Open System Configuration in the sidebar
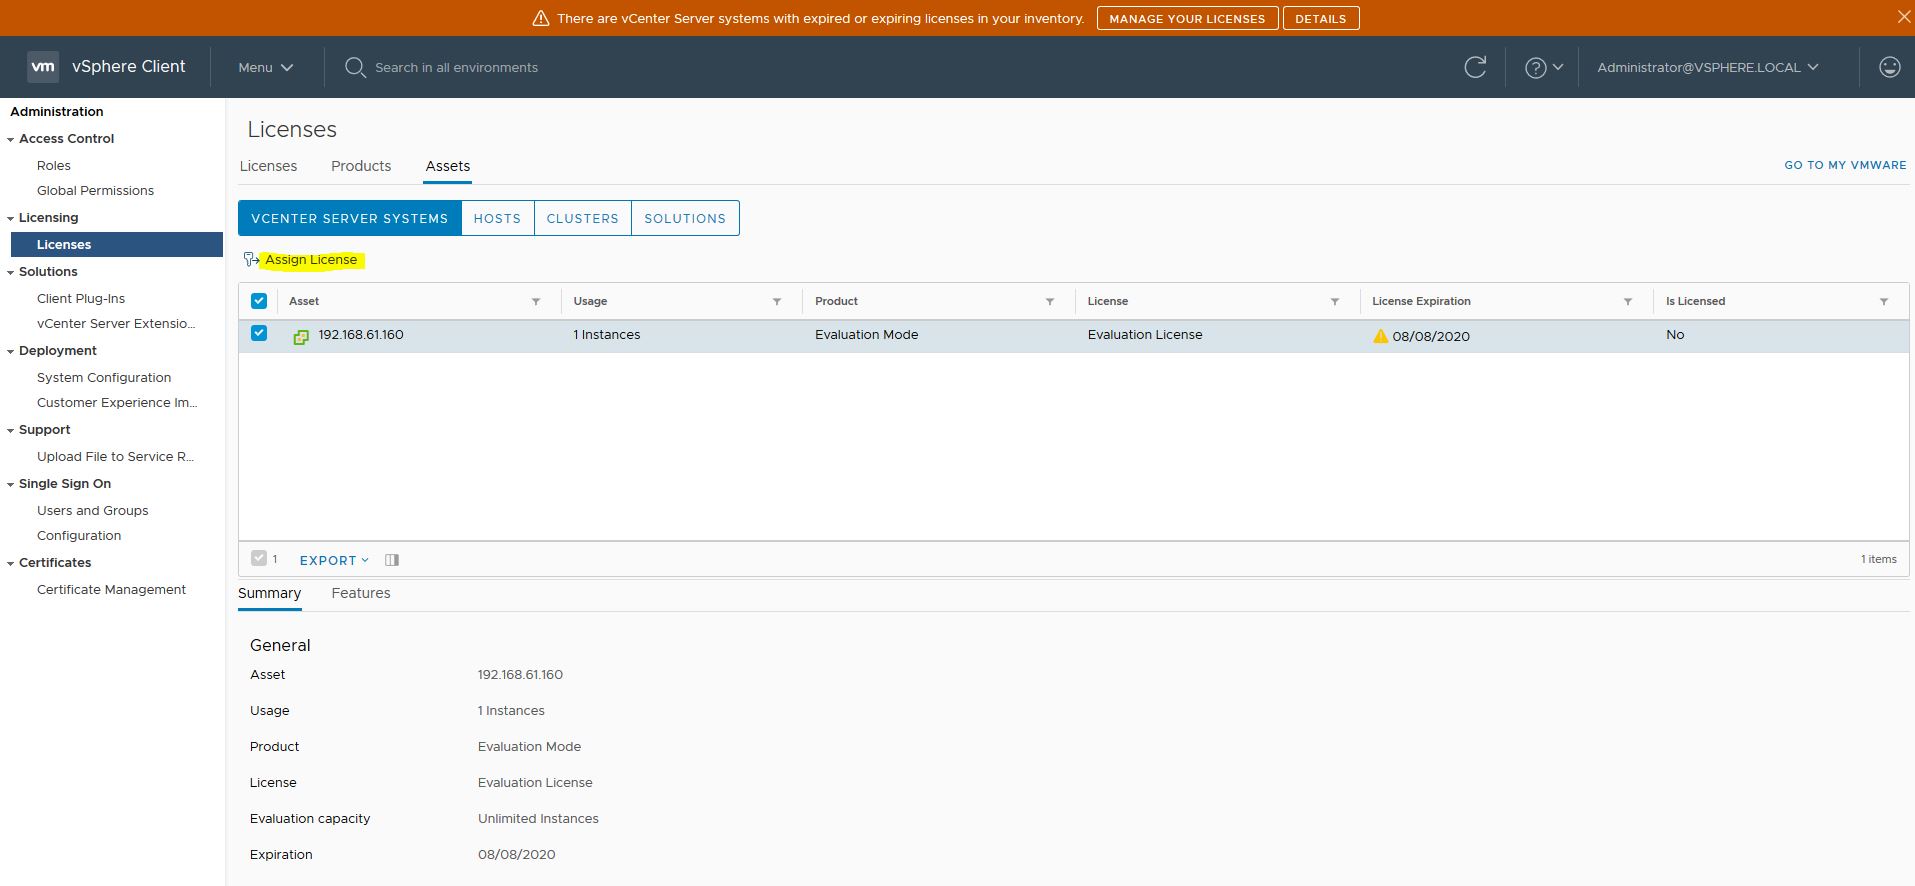This screenshot has width=1915, height=886. tap(104, 378)
